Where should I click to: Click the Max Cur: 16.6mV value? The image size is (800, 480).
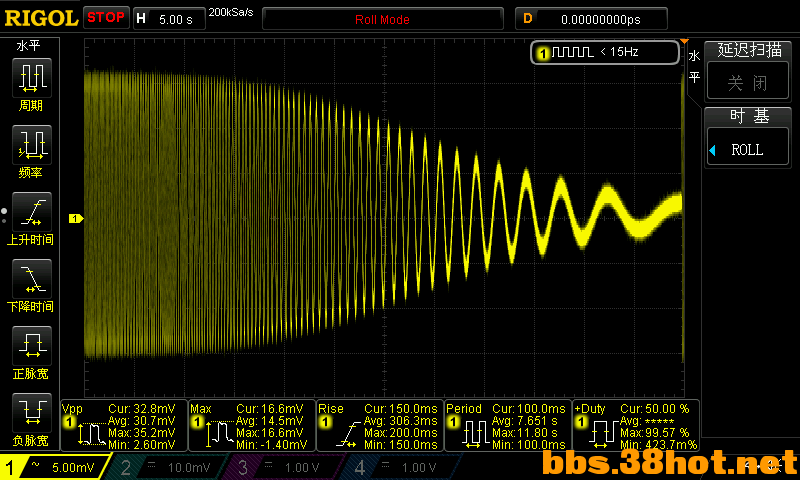270,409
